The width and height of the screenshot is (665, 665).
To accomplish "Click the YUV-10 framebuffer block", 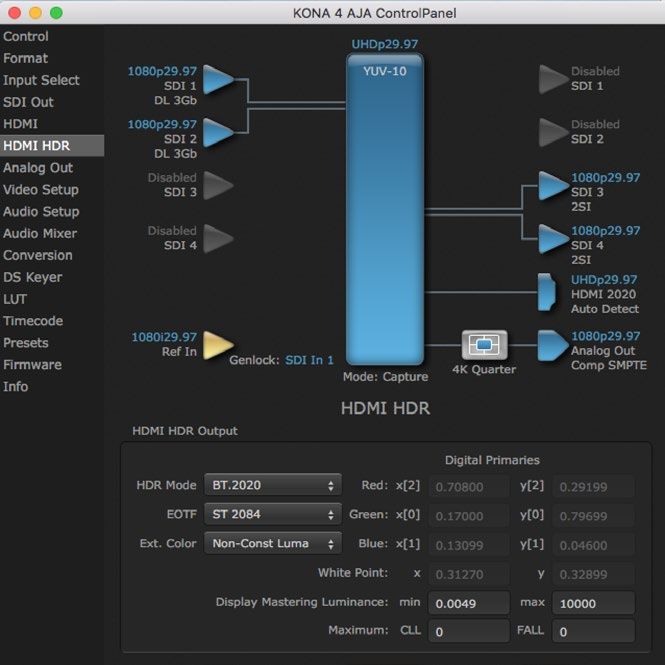I will (x=385, y=209).
